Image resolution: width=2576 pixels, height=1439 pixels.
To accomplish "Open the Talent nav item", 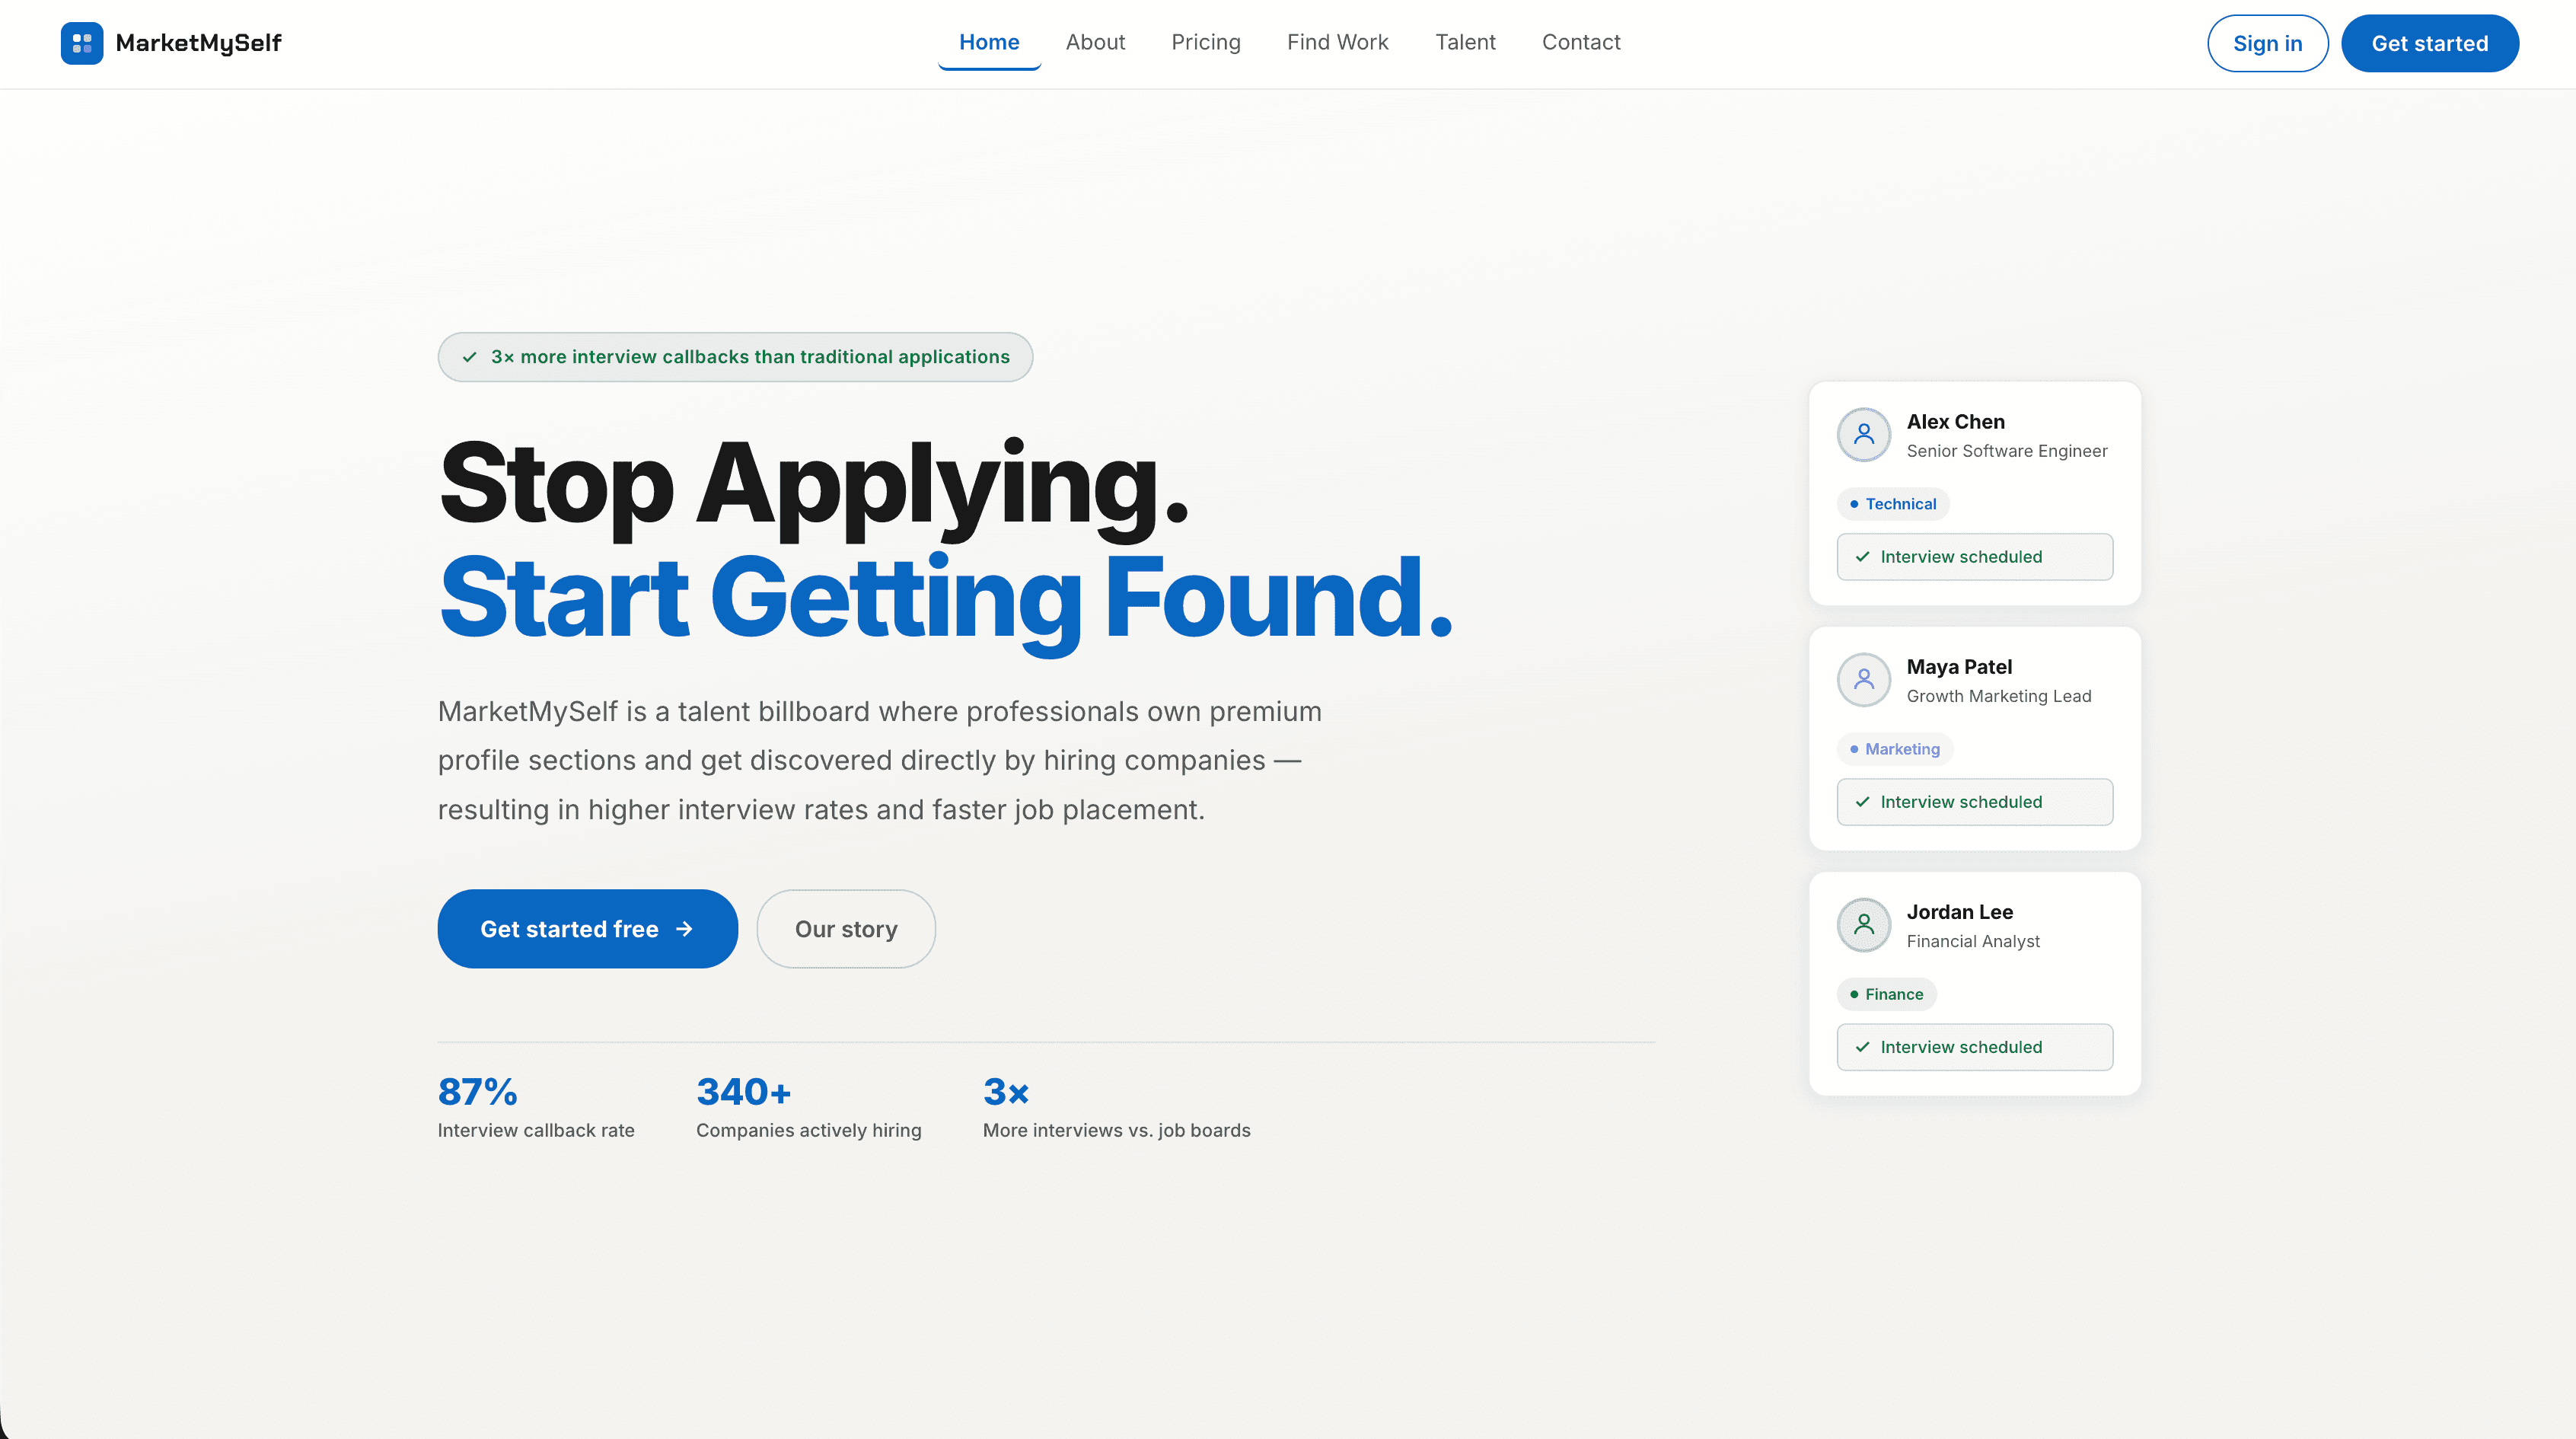I will tap(1465, 42).
